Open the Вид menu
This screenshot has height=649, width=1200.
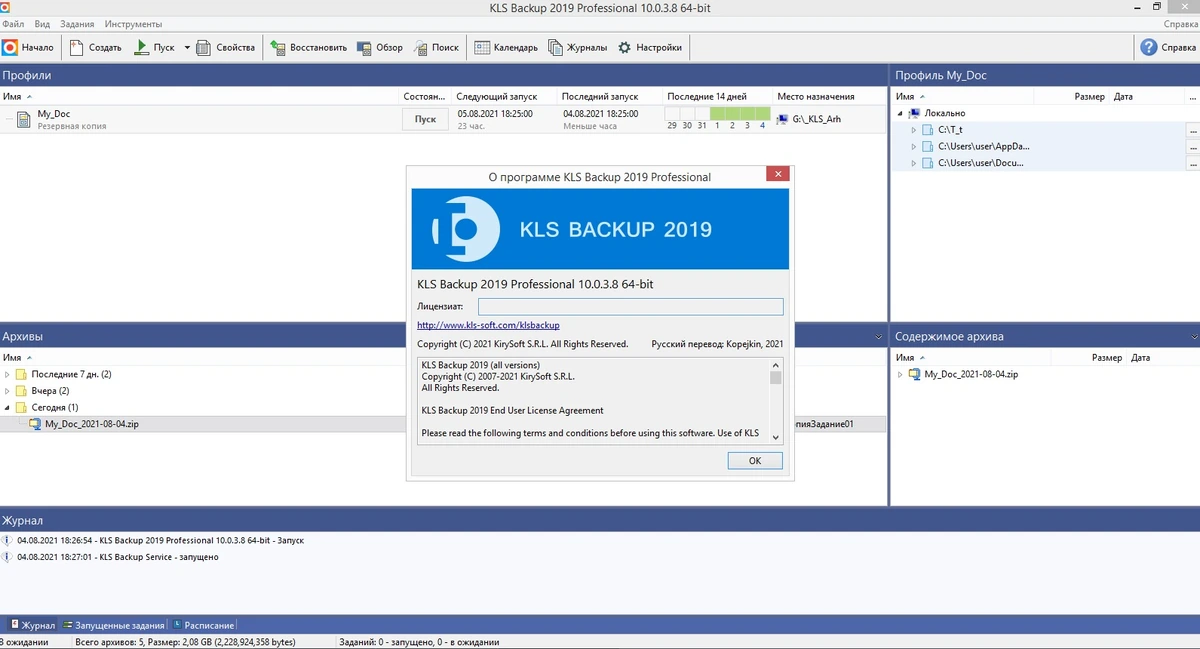(x=42, y=23)
